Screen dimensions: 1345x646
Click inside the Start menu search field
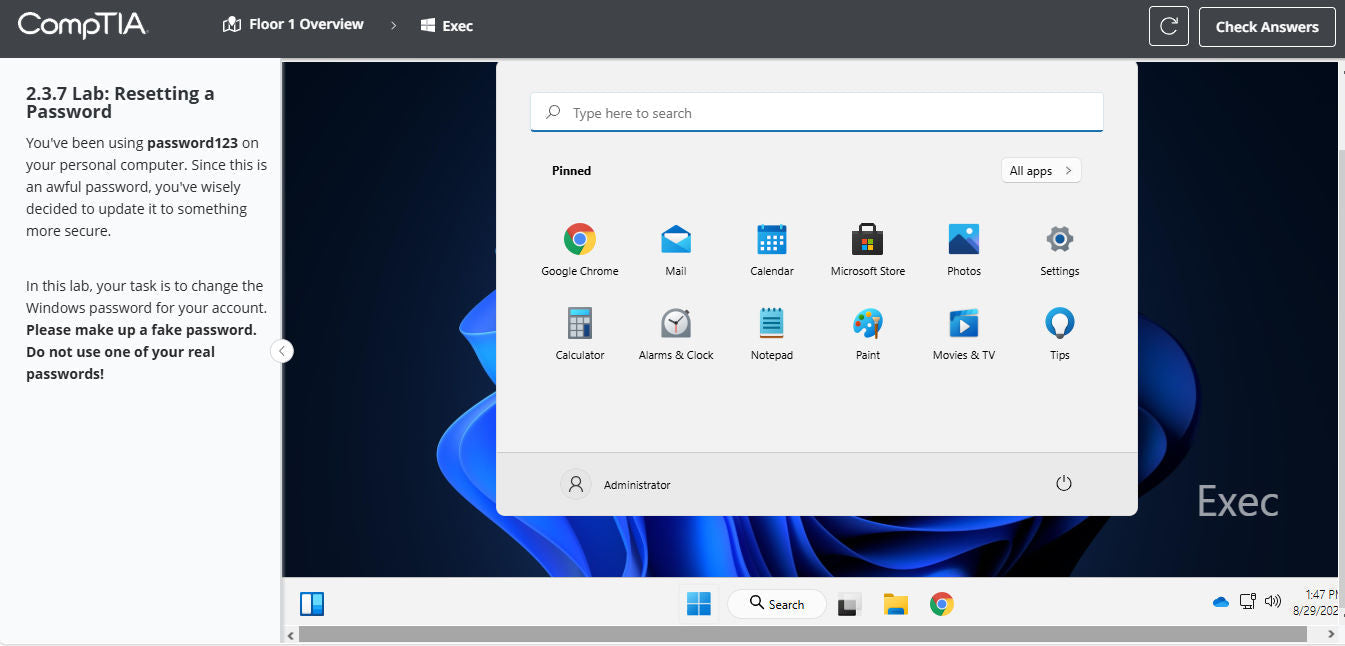(x=816, y=112)
